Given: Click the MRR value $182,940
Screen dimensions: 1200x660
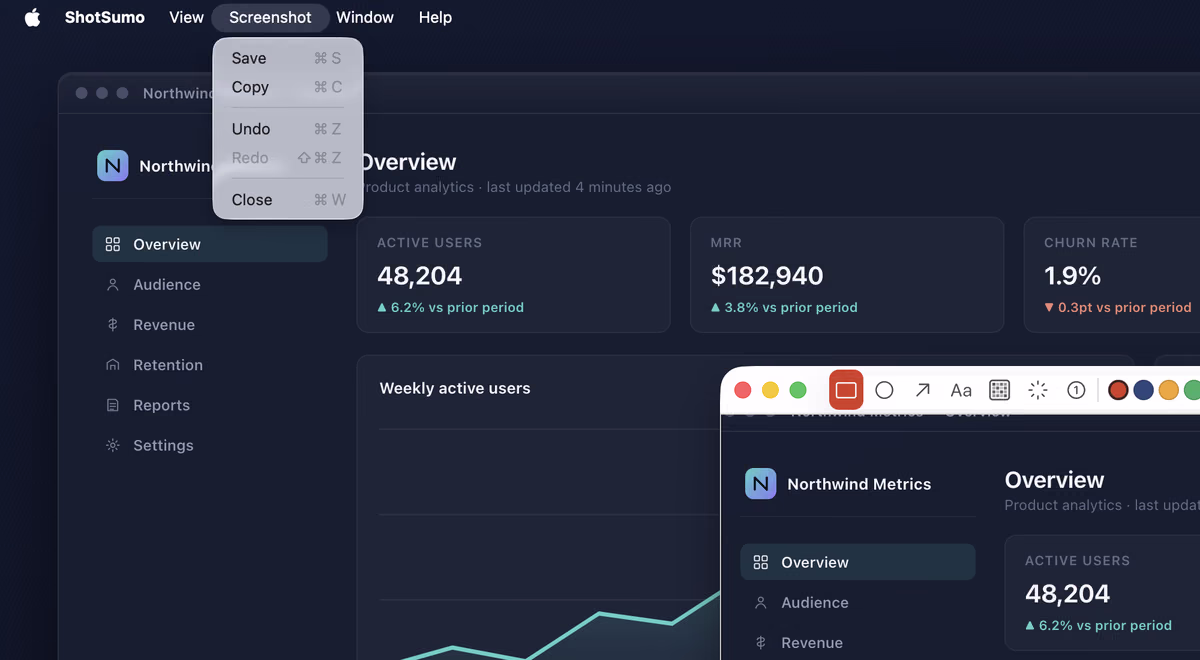Looking at the screenshot, I should [767, 276].
